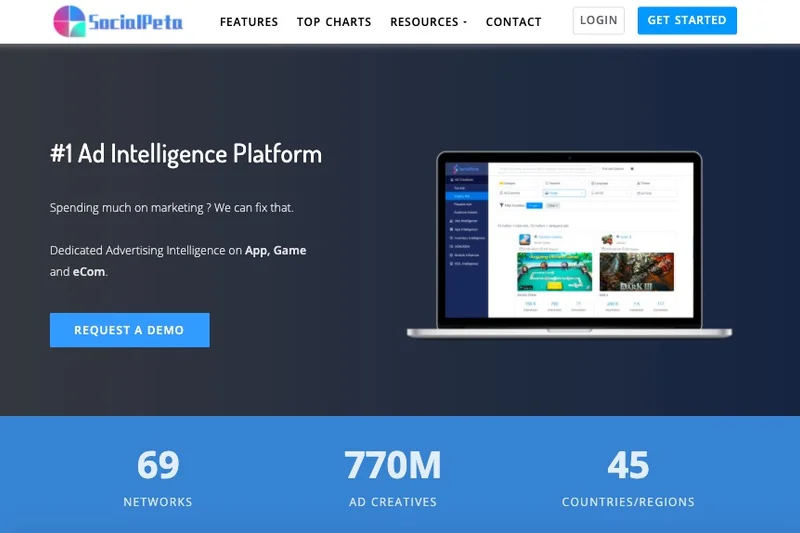Select the highlighted sidebar item in laptop preview
The height and width of the screenshot is (533, 800).
coord(464,196)
